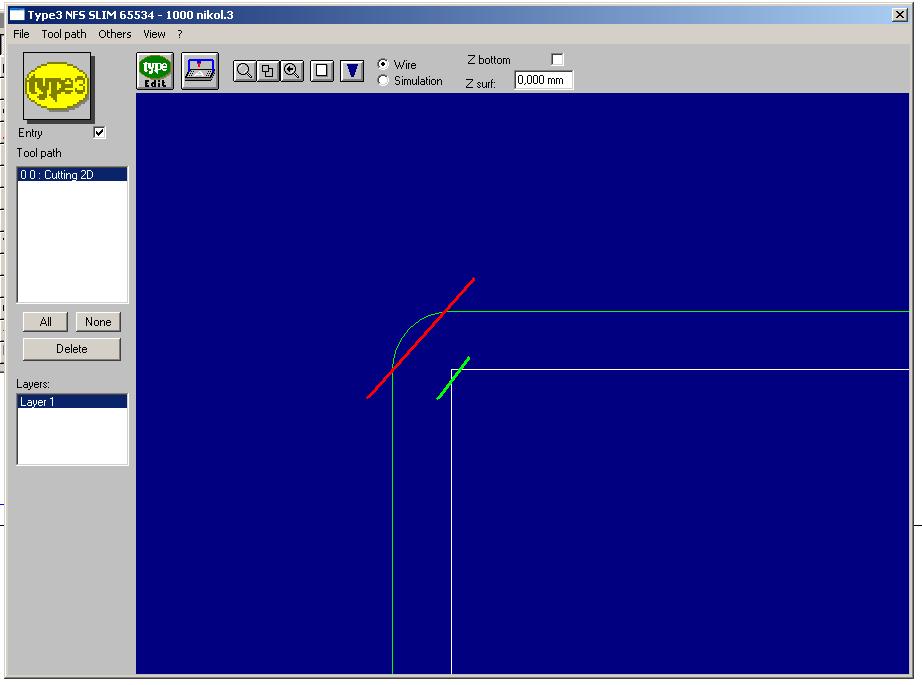Enable the Z bottom checkbox

click(557, 59)
